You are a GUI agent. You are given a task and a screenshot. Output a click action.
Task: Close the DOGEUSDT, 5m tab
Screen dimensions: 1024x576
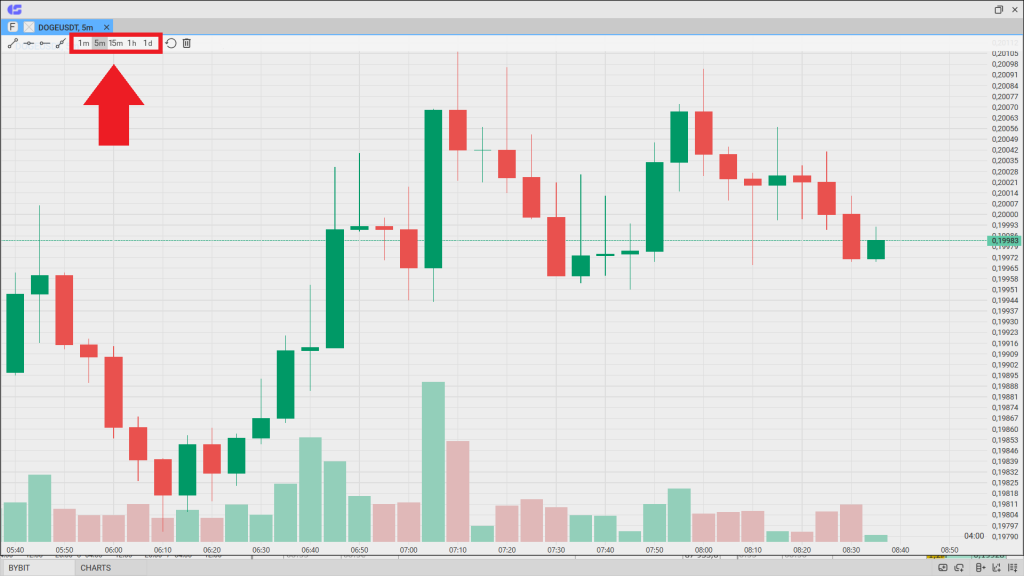[106, 27]
